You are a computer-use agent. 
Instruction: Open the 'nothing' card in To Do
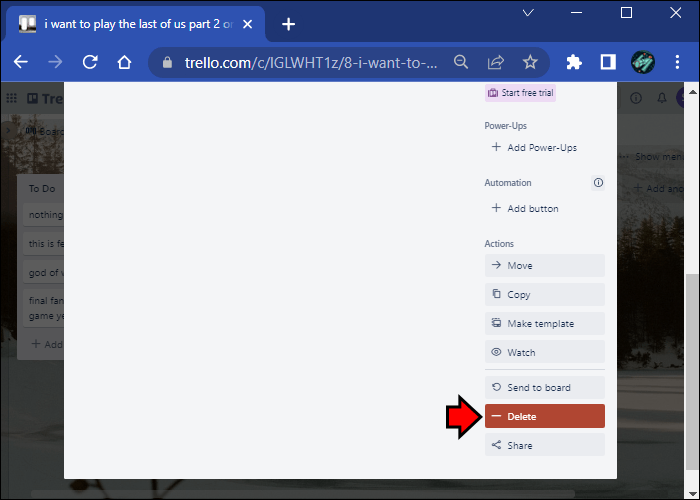pos(44,215)
